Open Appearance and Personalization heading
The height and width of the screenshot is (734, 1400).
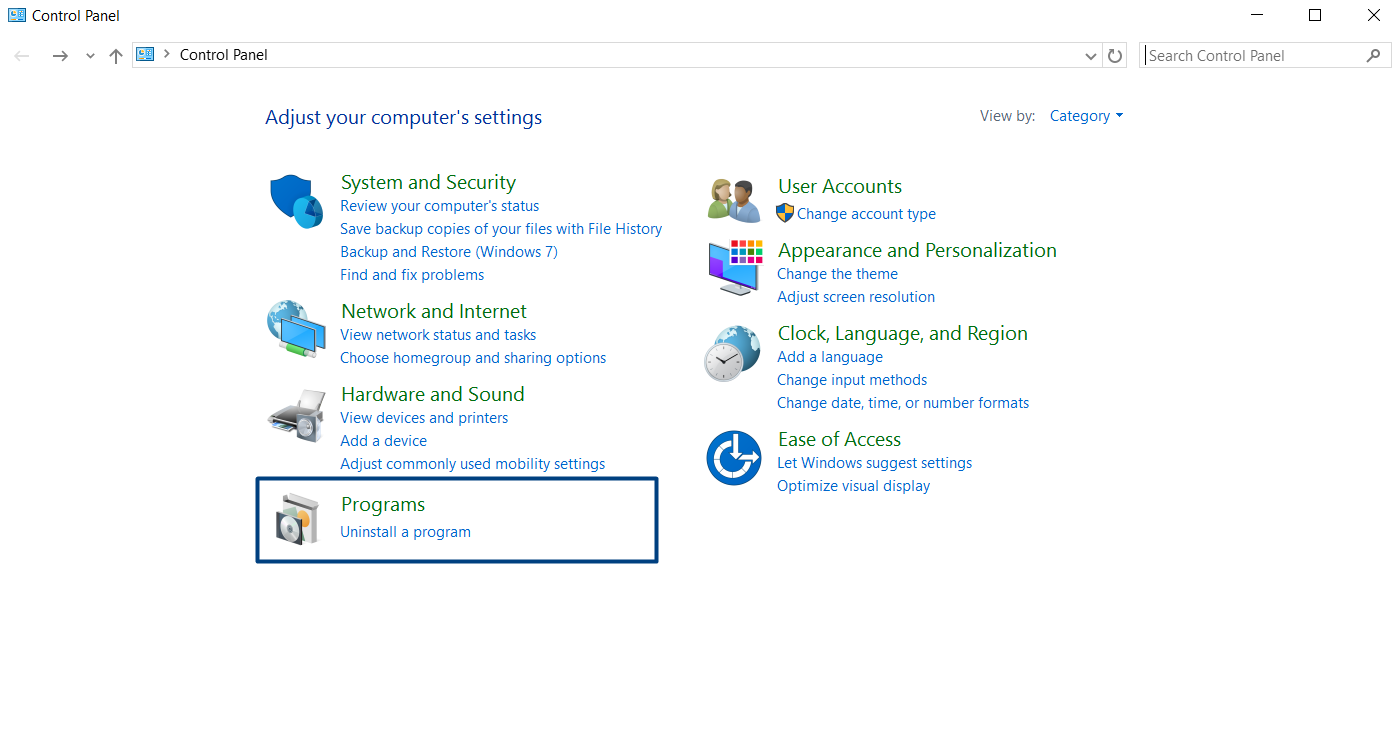[x=917, y=250]
